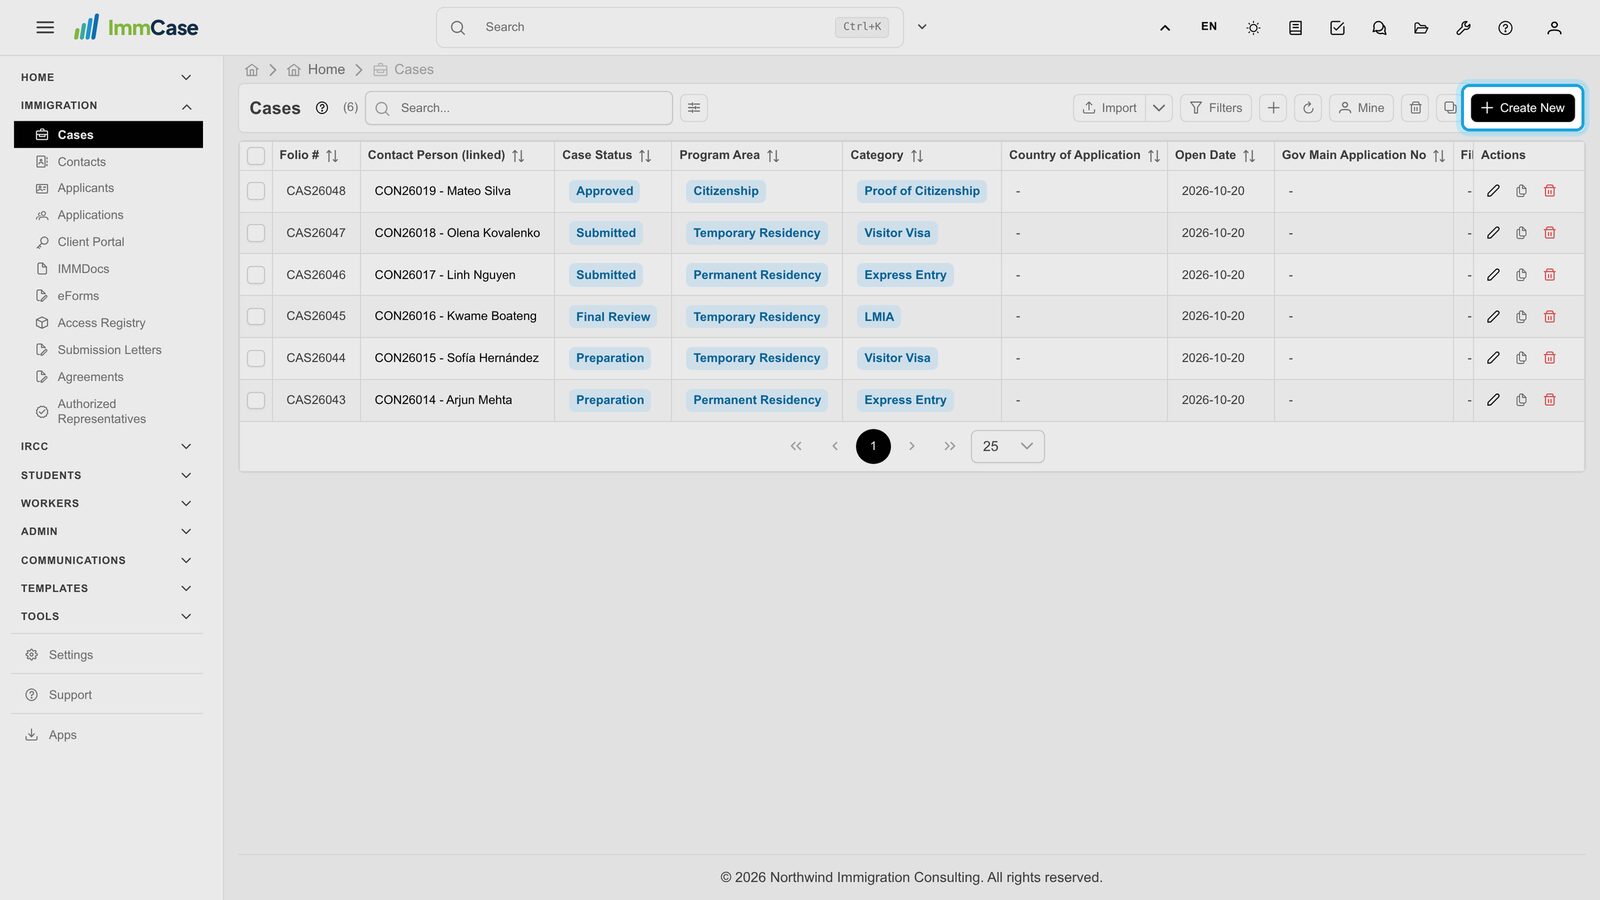This screenshot has height=900, width=1600.
Task: Click the Filters button
Action: (x=1215, y=108)
